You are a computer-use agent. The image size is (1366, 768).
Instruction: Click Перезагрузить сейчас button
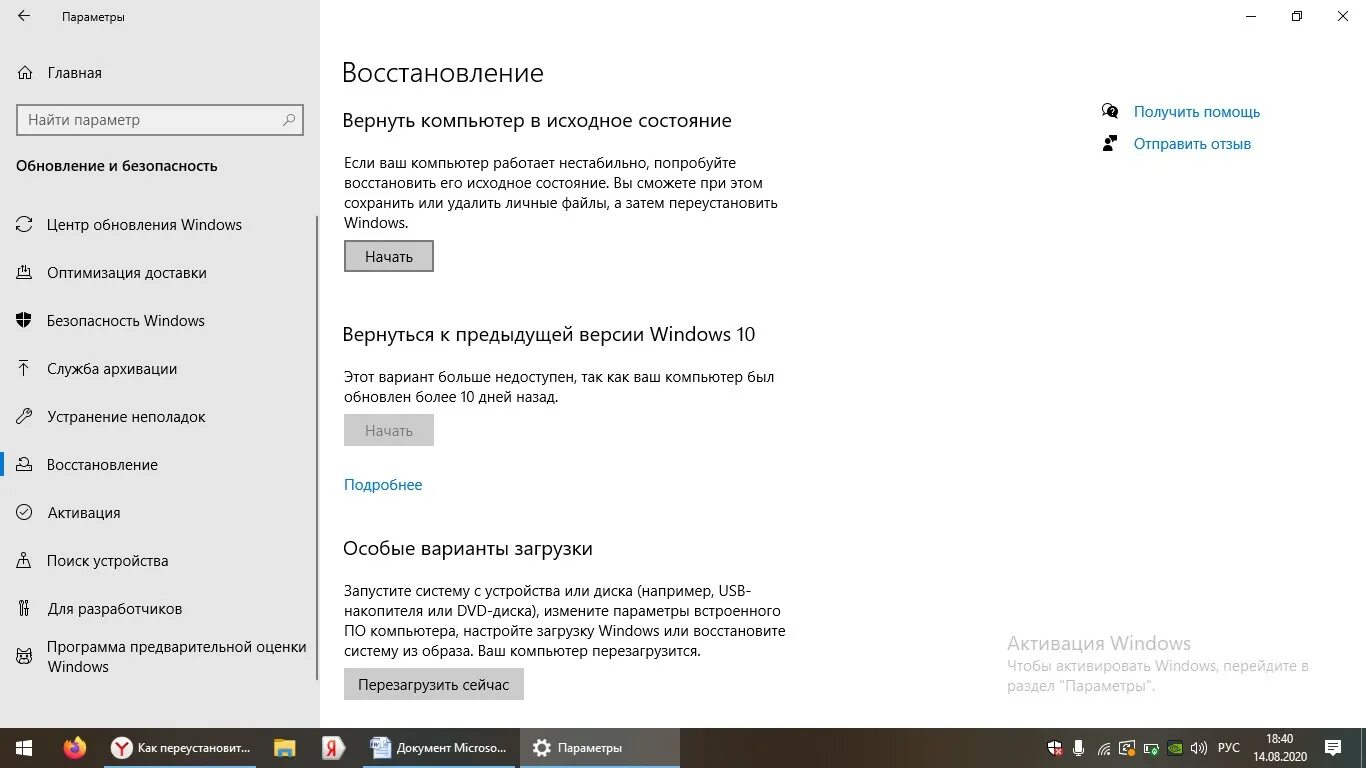pos(434,685)
